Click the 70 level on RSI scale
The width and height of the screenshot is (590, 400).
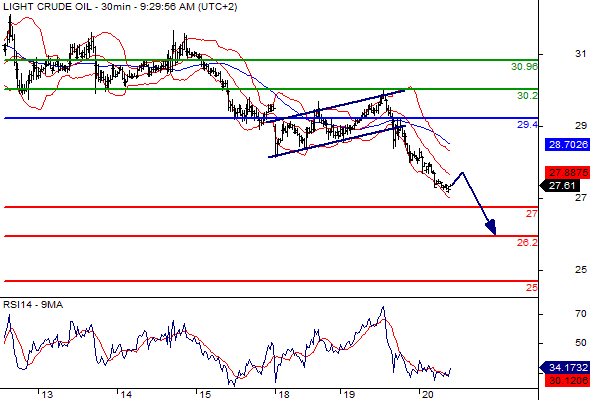(x=581, y=313)
